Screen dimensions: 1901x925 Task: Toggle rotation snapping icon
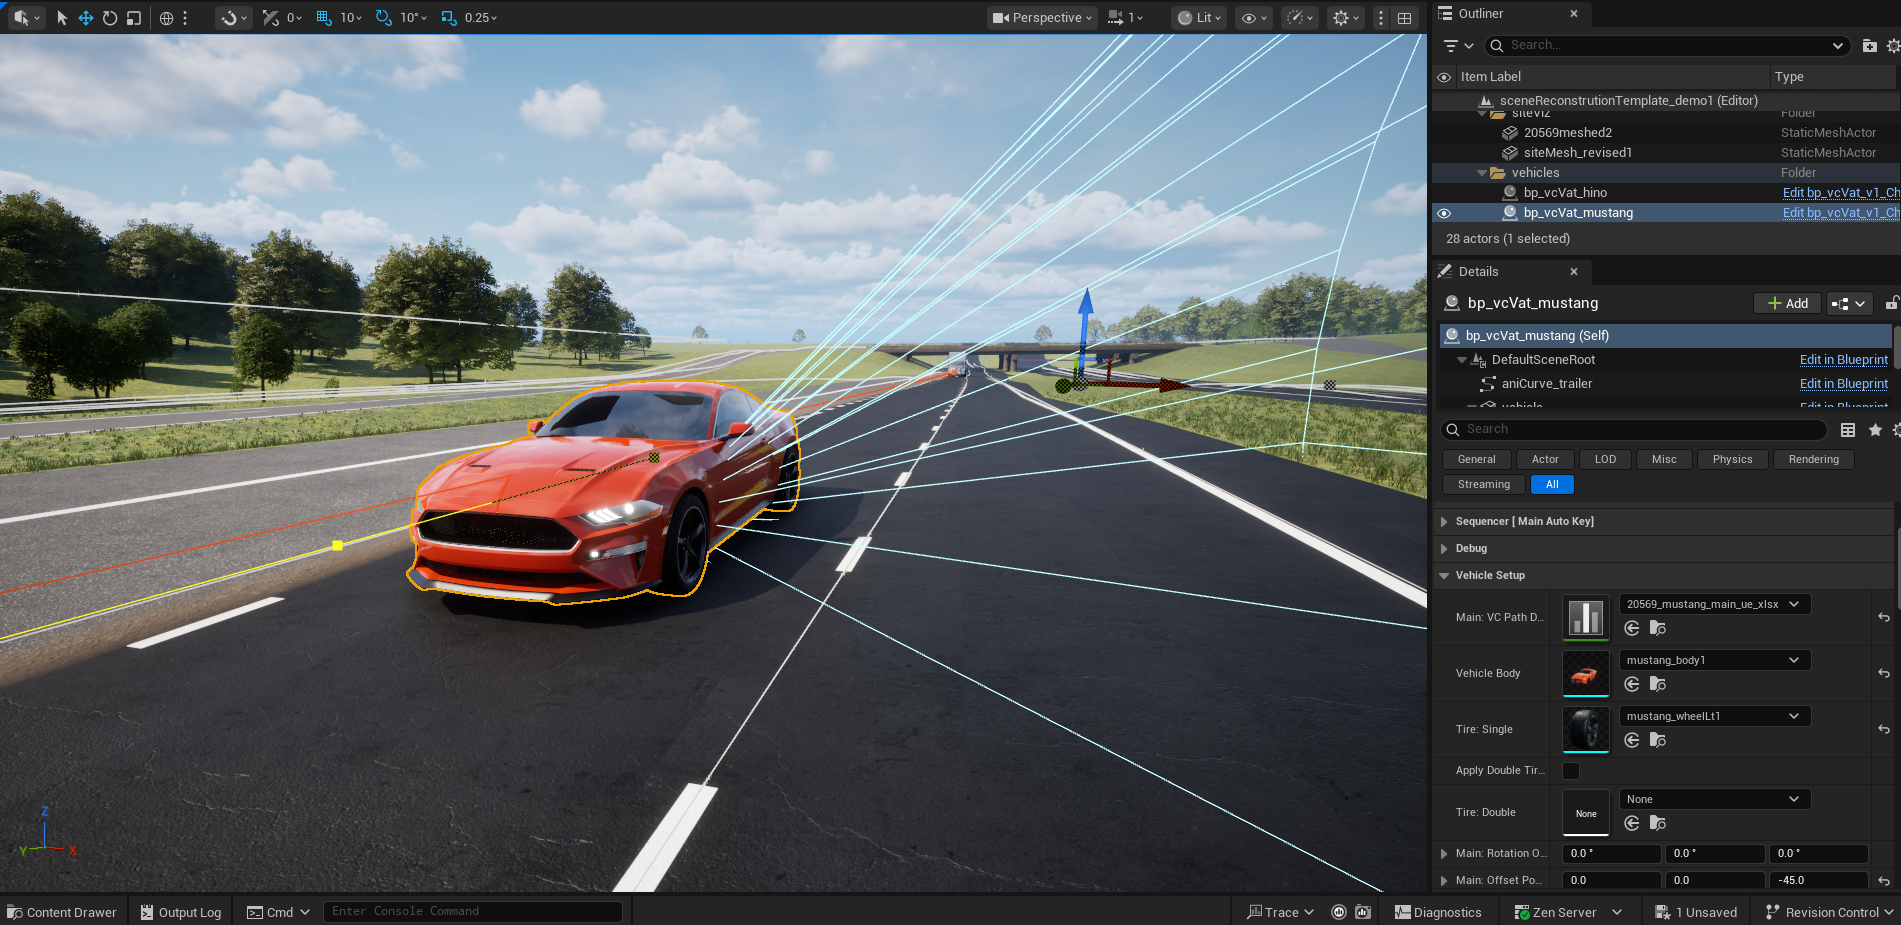(384, 18)
